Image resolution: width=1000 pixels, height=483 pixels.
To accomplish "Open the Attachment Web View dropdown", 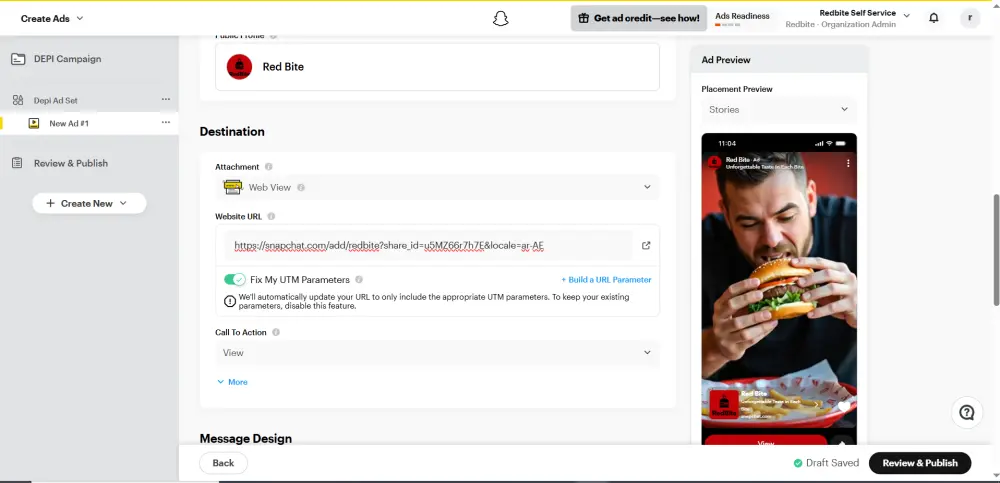I will pyautogui.click(x=438, y=188).
